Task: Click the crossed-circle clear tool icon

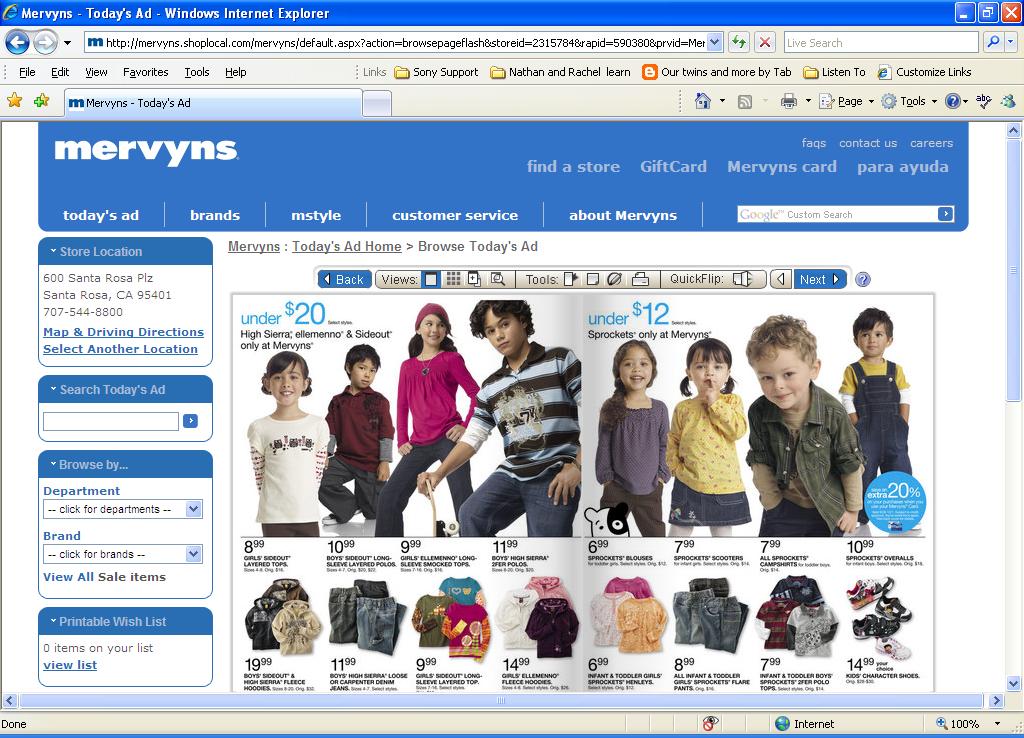Action: (x=614, y=280)
